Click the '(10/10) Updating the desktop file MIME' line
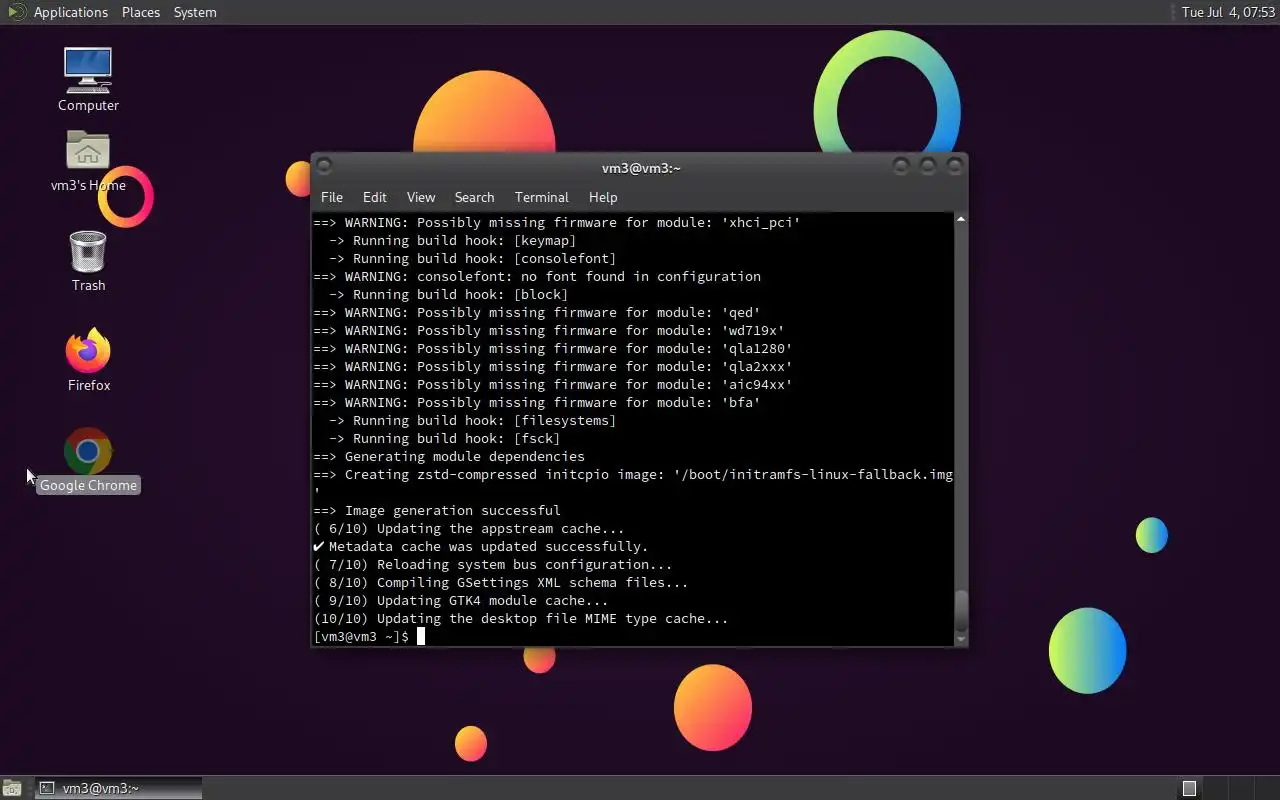 point(521,618)
